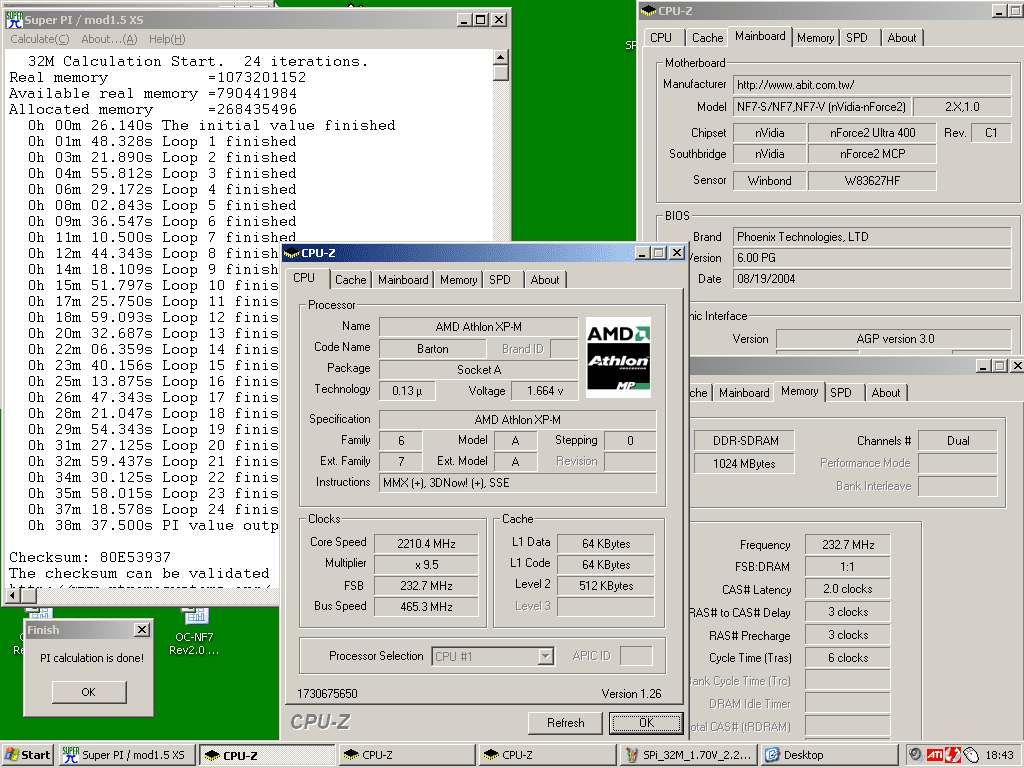Viewport: 1024px width, 768px height.
Task: Click Manufacturer http://www.abit.com.tw/ field
Action: tap(872, 85)
